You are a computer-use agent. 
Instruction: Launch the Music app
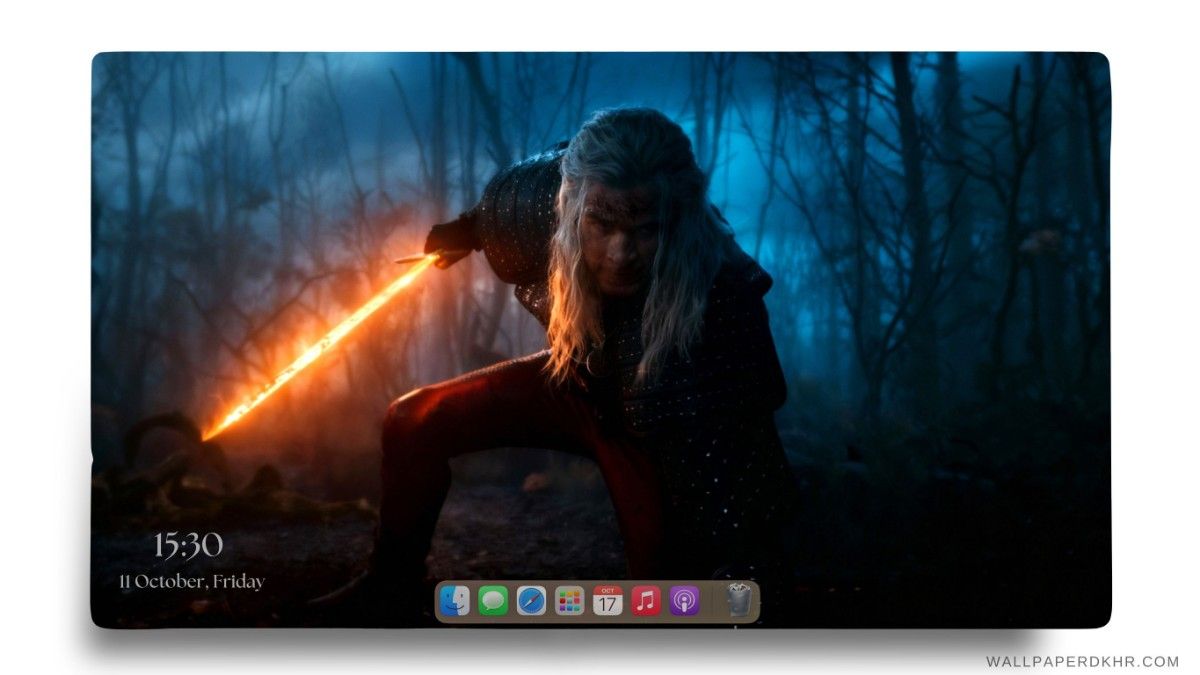[646, 601]
